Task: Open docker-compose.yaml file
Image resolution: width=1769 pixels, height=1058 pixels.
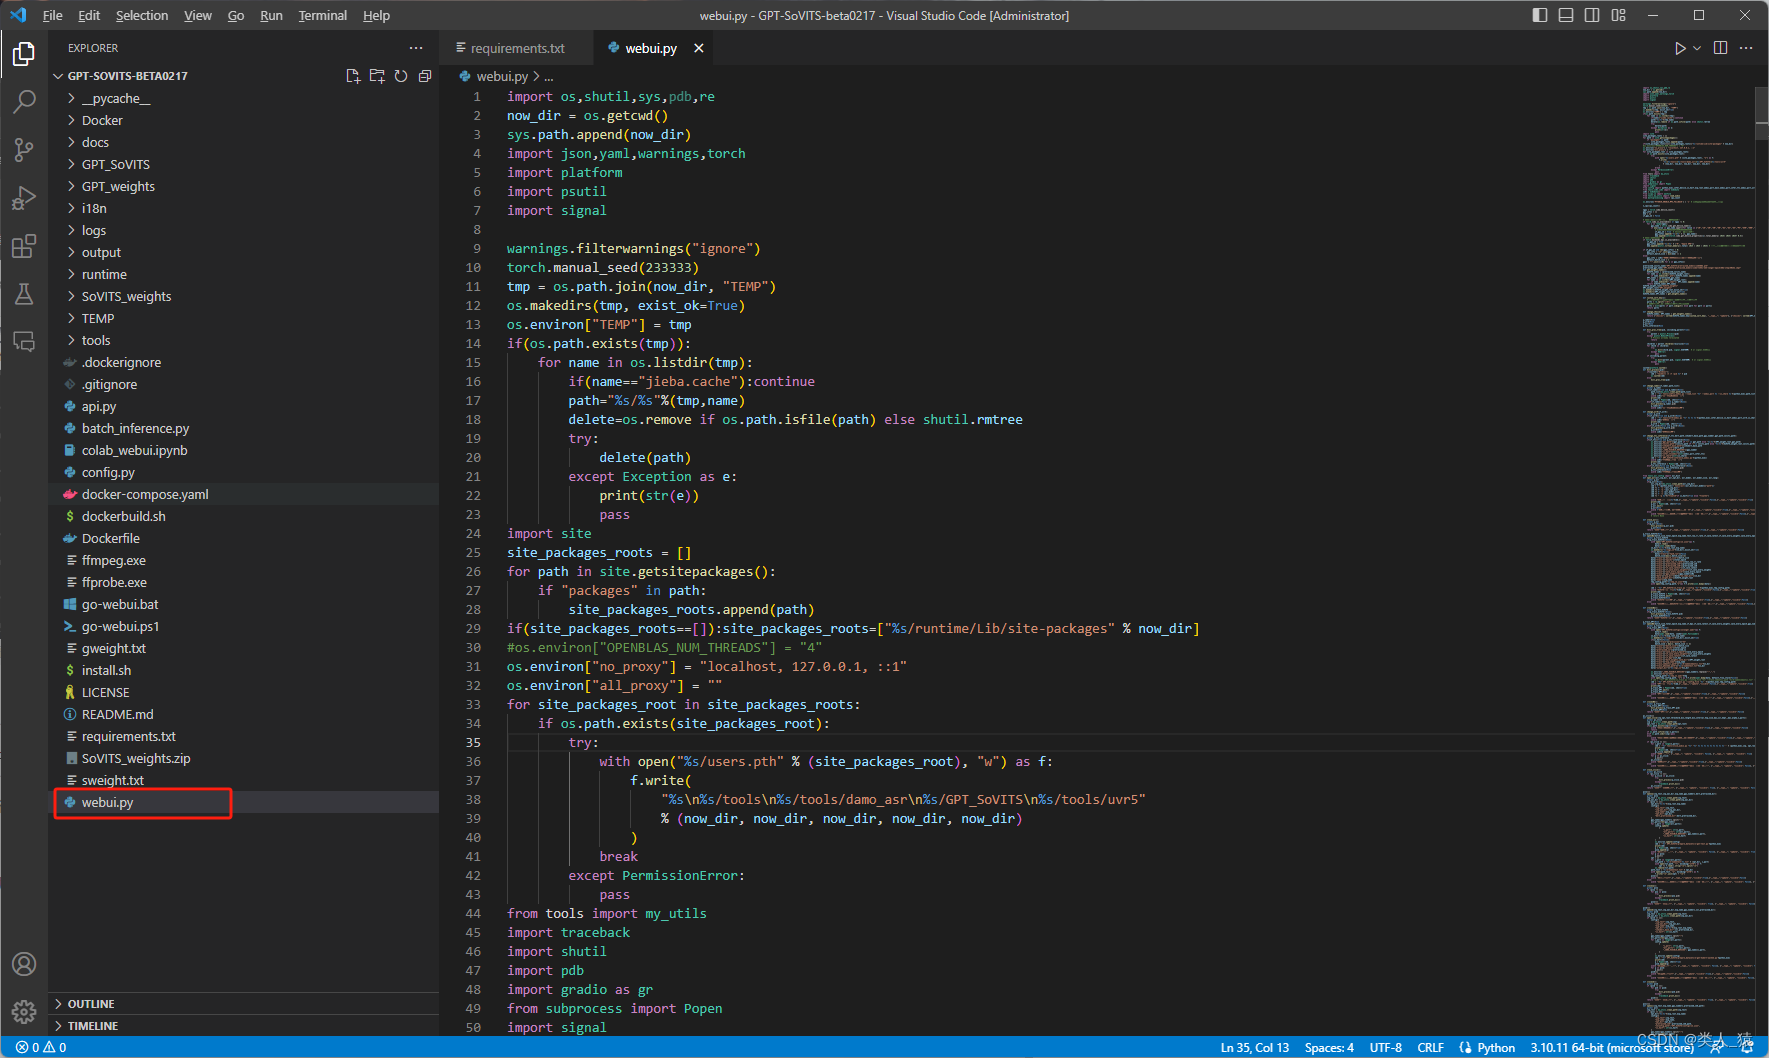Action: click(244, 494)
